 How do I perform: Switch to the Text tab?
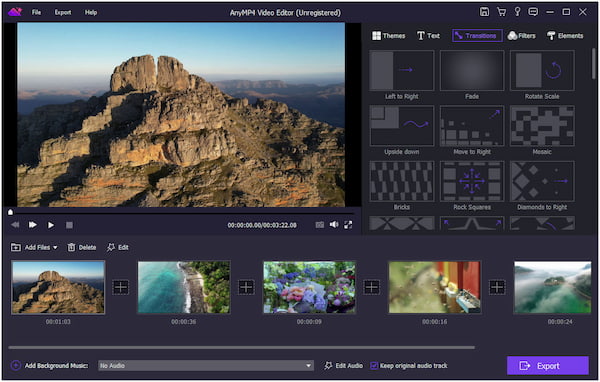[428, 36]
